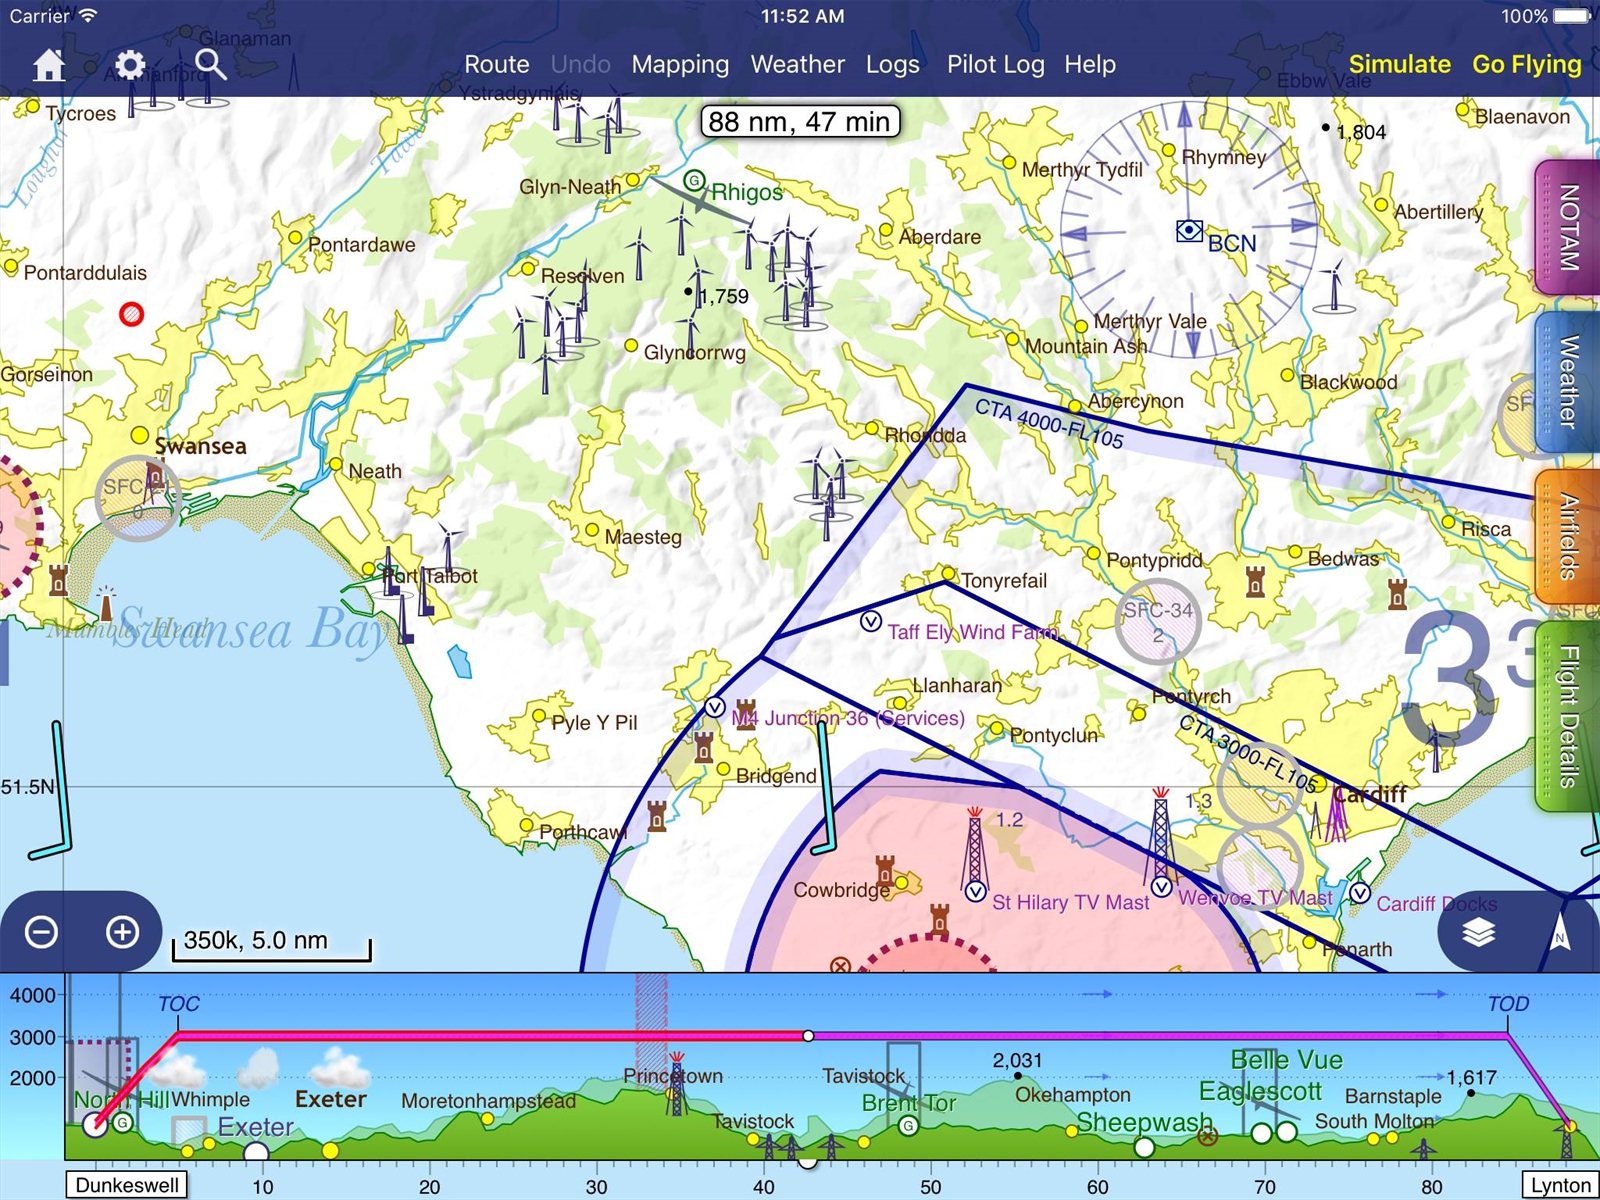Image resolution: width=1600 pixels, height=1200 pixels.
Task: Open the Pilot Log menu
Action: (996, 65)
